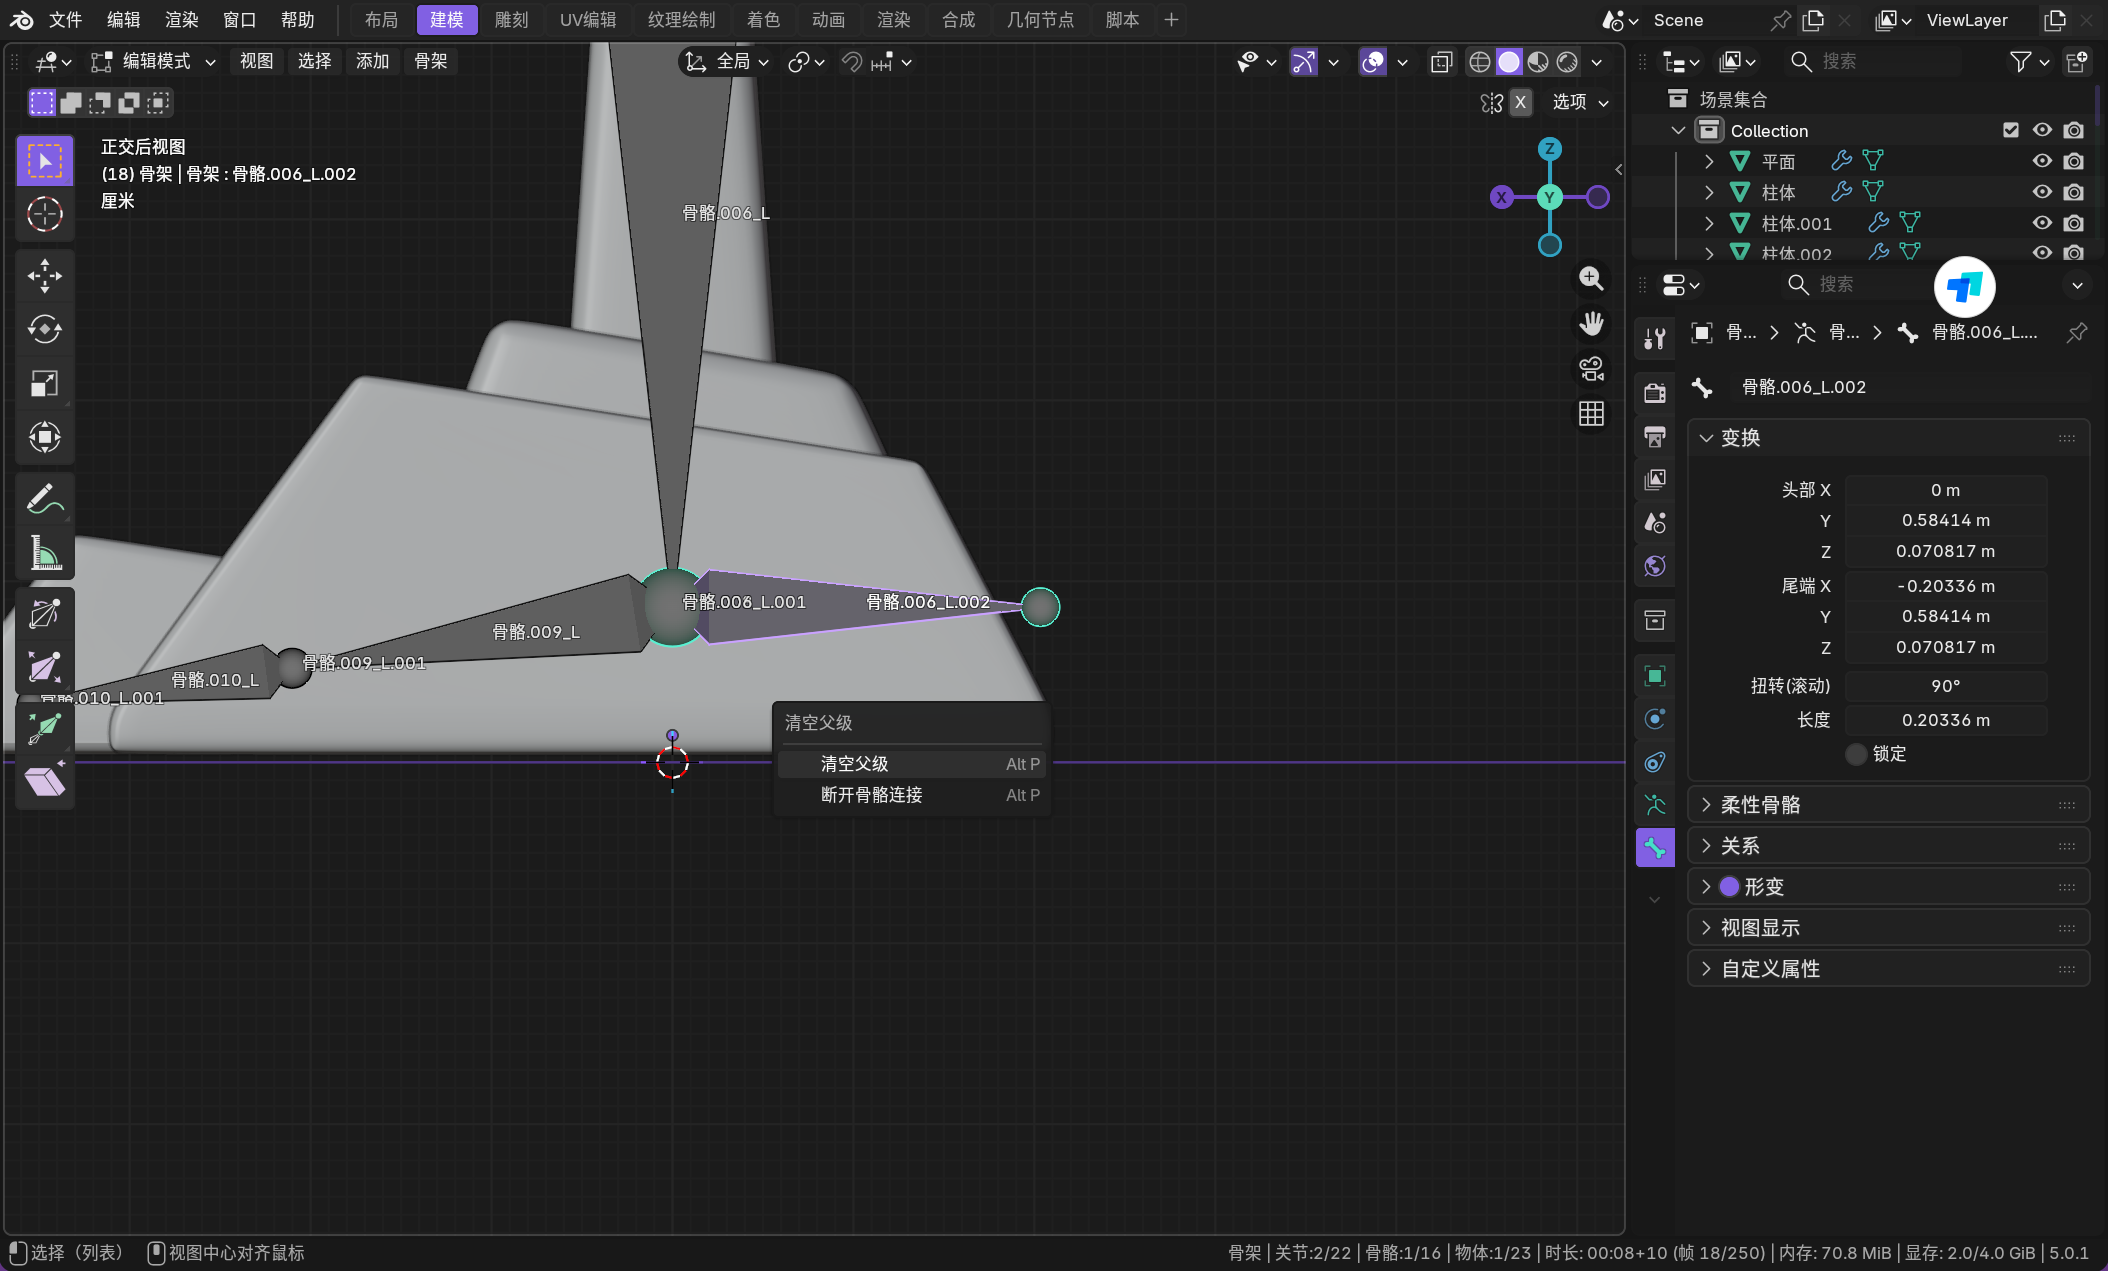Screen dimensions: 2108x1271
Task: Toggle camera view icon
Action: click(1591, 369)
